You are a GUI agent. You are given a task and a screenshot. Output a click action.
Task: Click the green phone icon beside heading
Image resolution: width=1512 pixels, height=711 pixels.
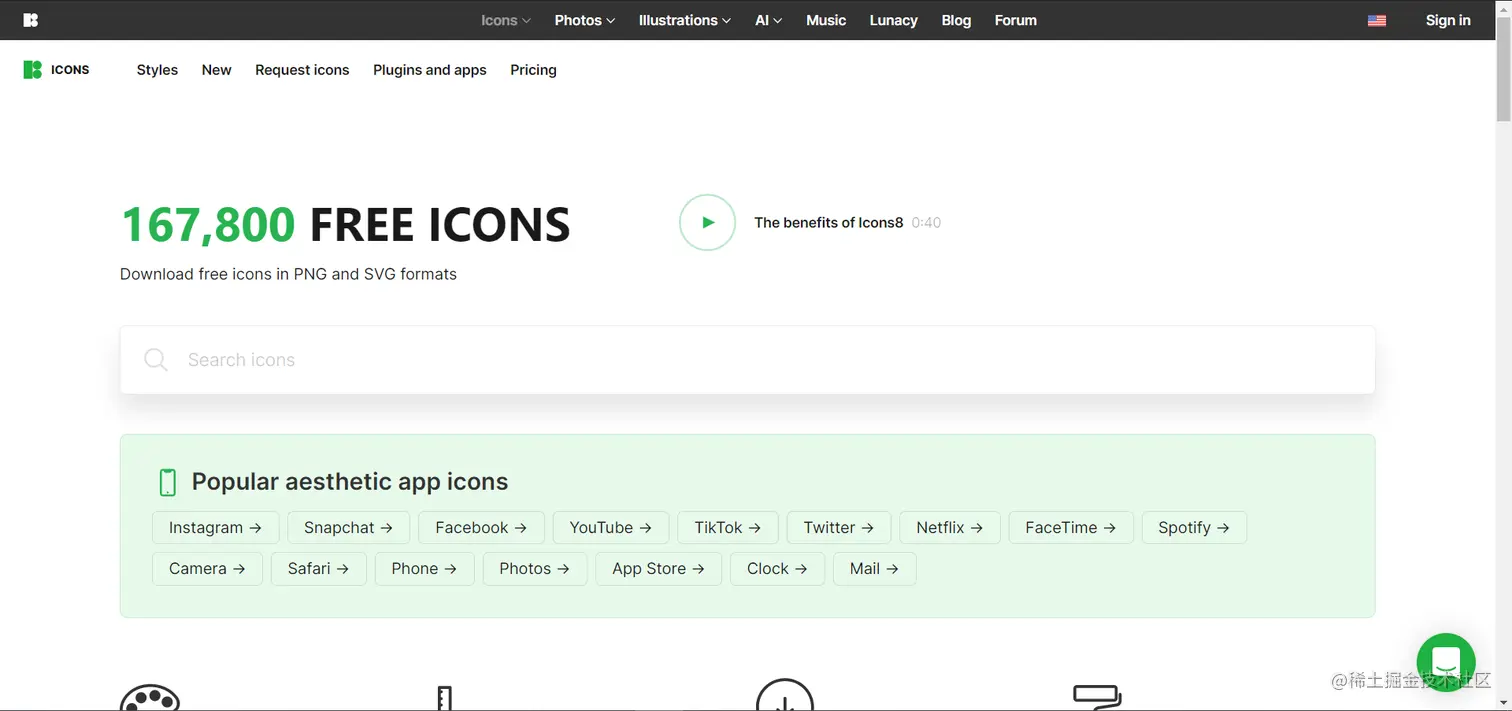(168, 482)
